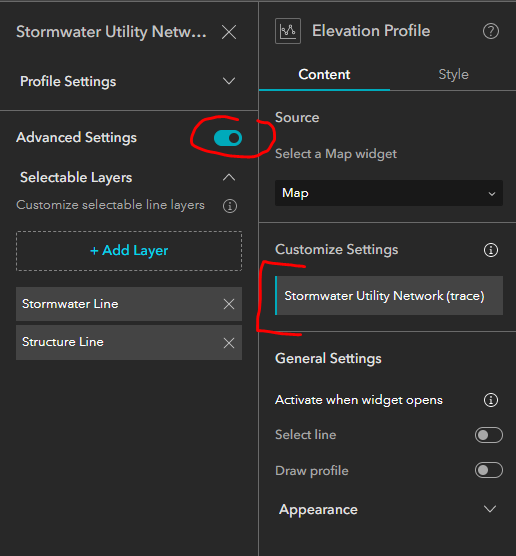Remove the Stormwater Line layer

(x=229, y=304)
